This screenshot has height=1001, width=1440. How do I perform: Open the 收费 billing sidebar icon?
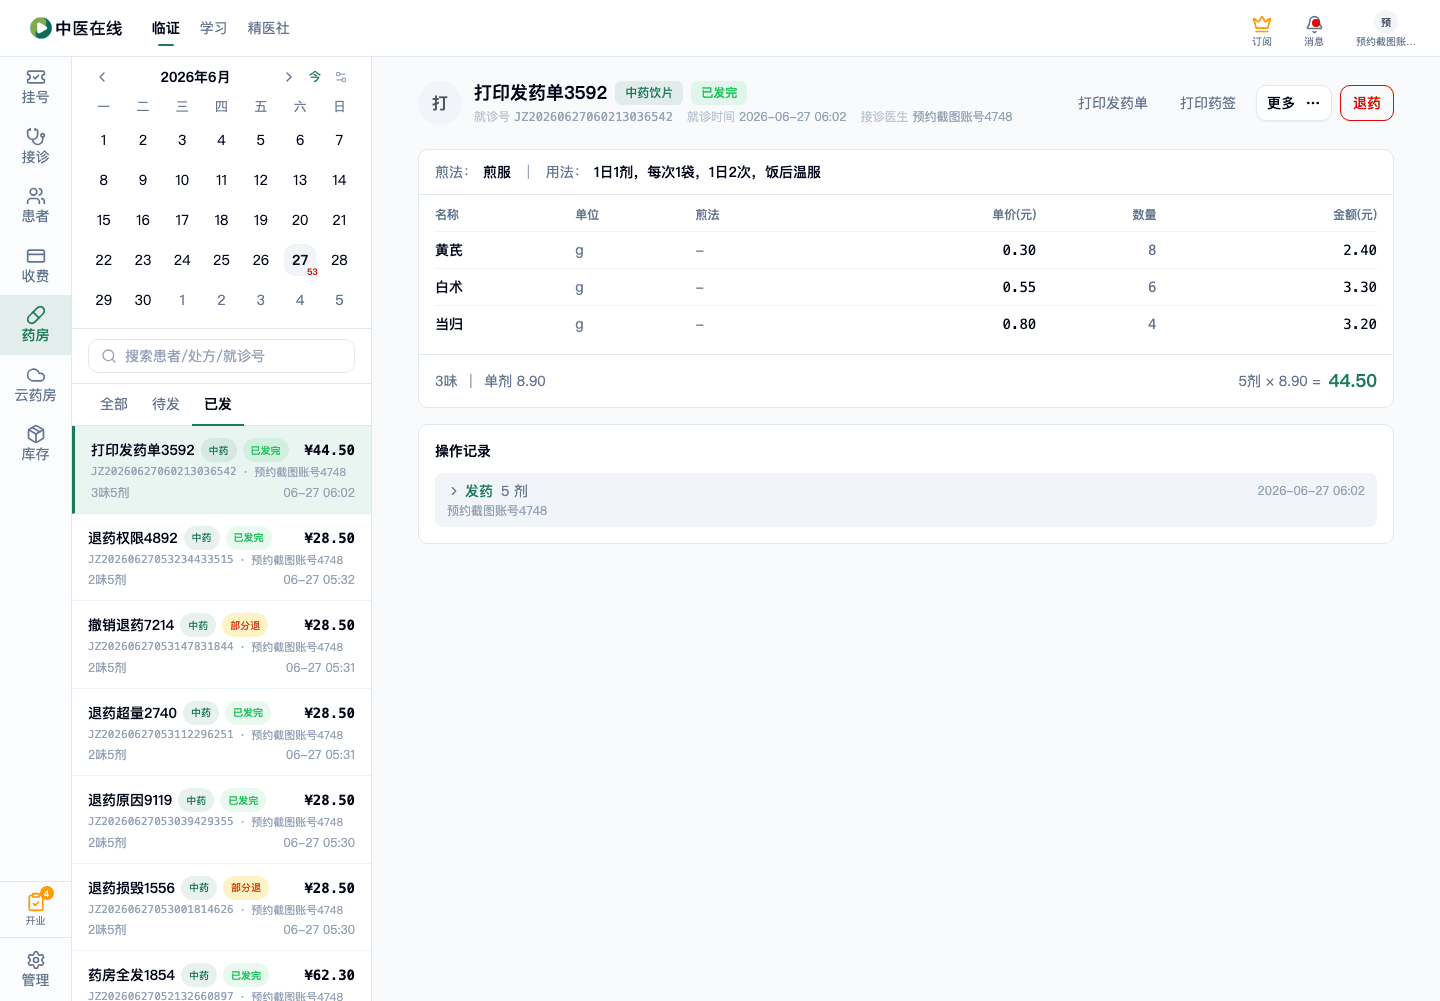(35, 265)
